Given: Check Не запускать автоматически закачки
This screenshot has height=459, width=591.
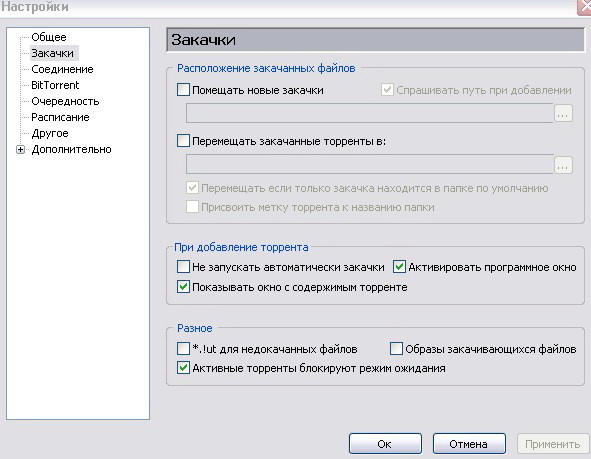Looking at the screenshot, I should pos(183,267).
